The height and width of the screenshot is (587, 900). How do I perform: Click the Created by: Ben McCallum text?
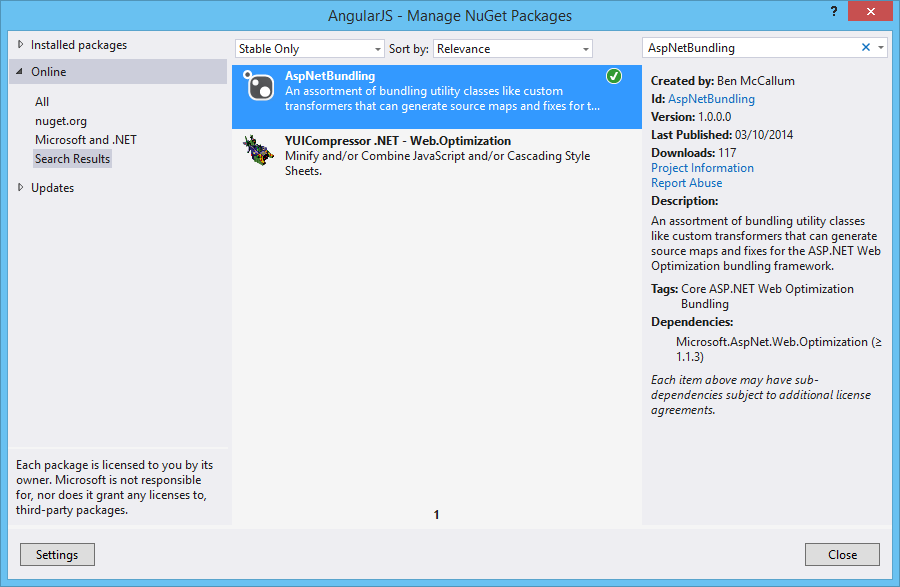(723, 81)
